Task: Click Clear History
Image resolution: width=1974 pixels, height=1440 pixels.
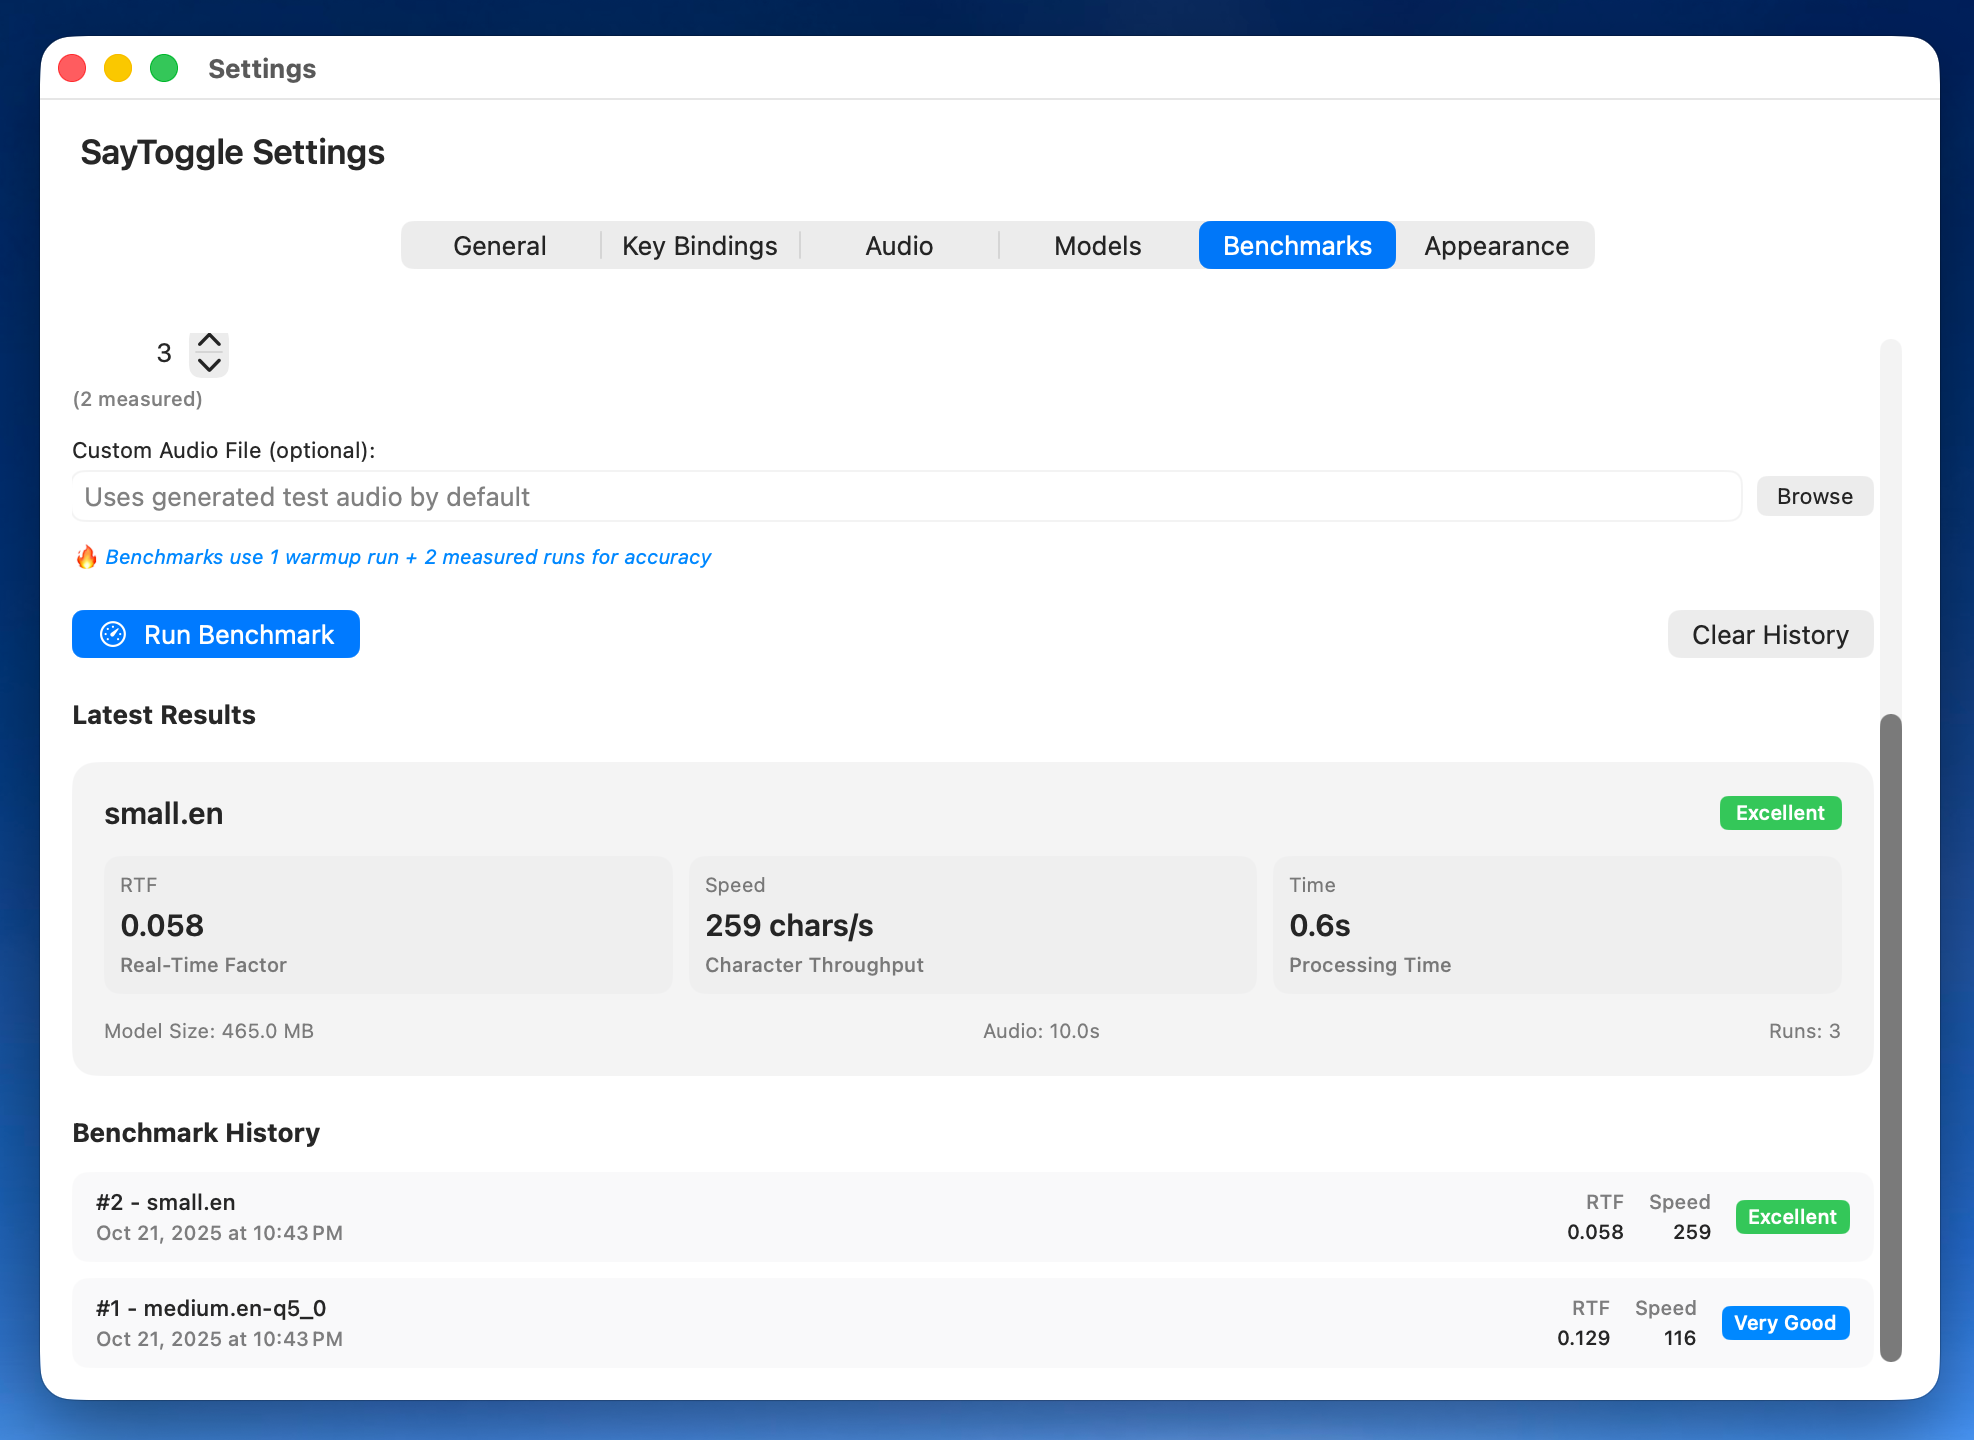Action: pyautogui.click(x=1769, y=633)
